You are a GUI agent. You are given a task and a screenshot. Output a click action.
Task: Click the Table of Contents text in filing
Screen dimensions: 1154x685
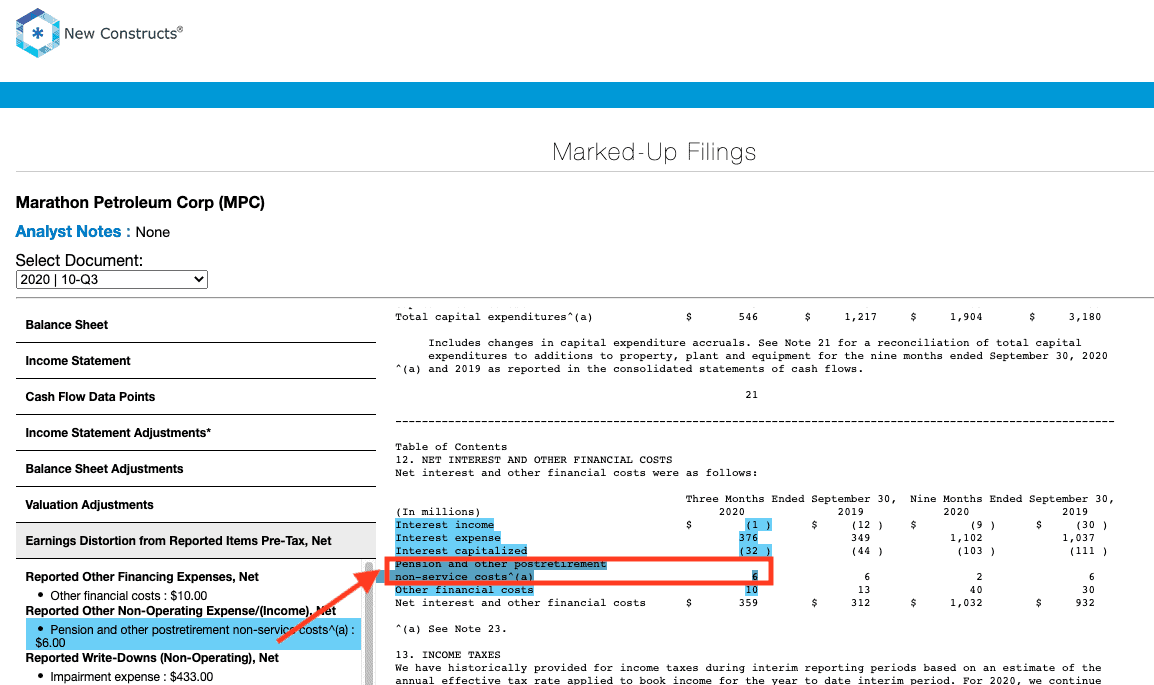click(x=451, y=447)
